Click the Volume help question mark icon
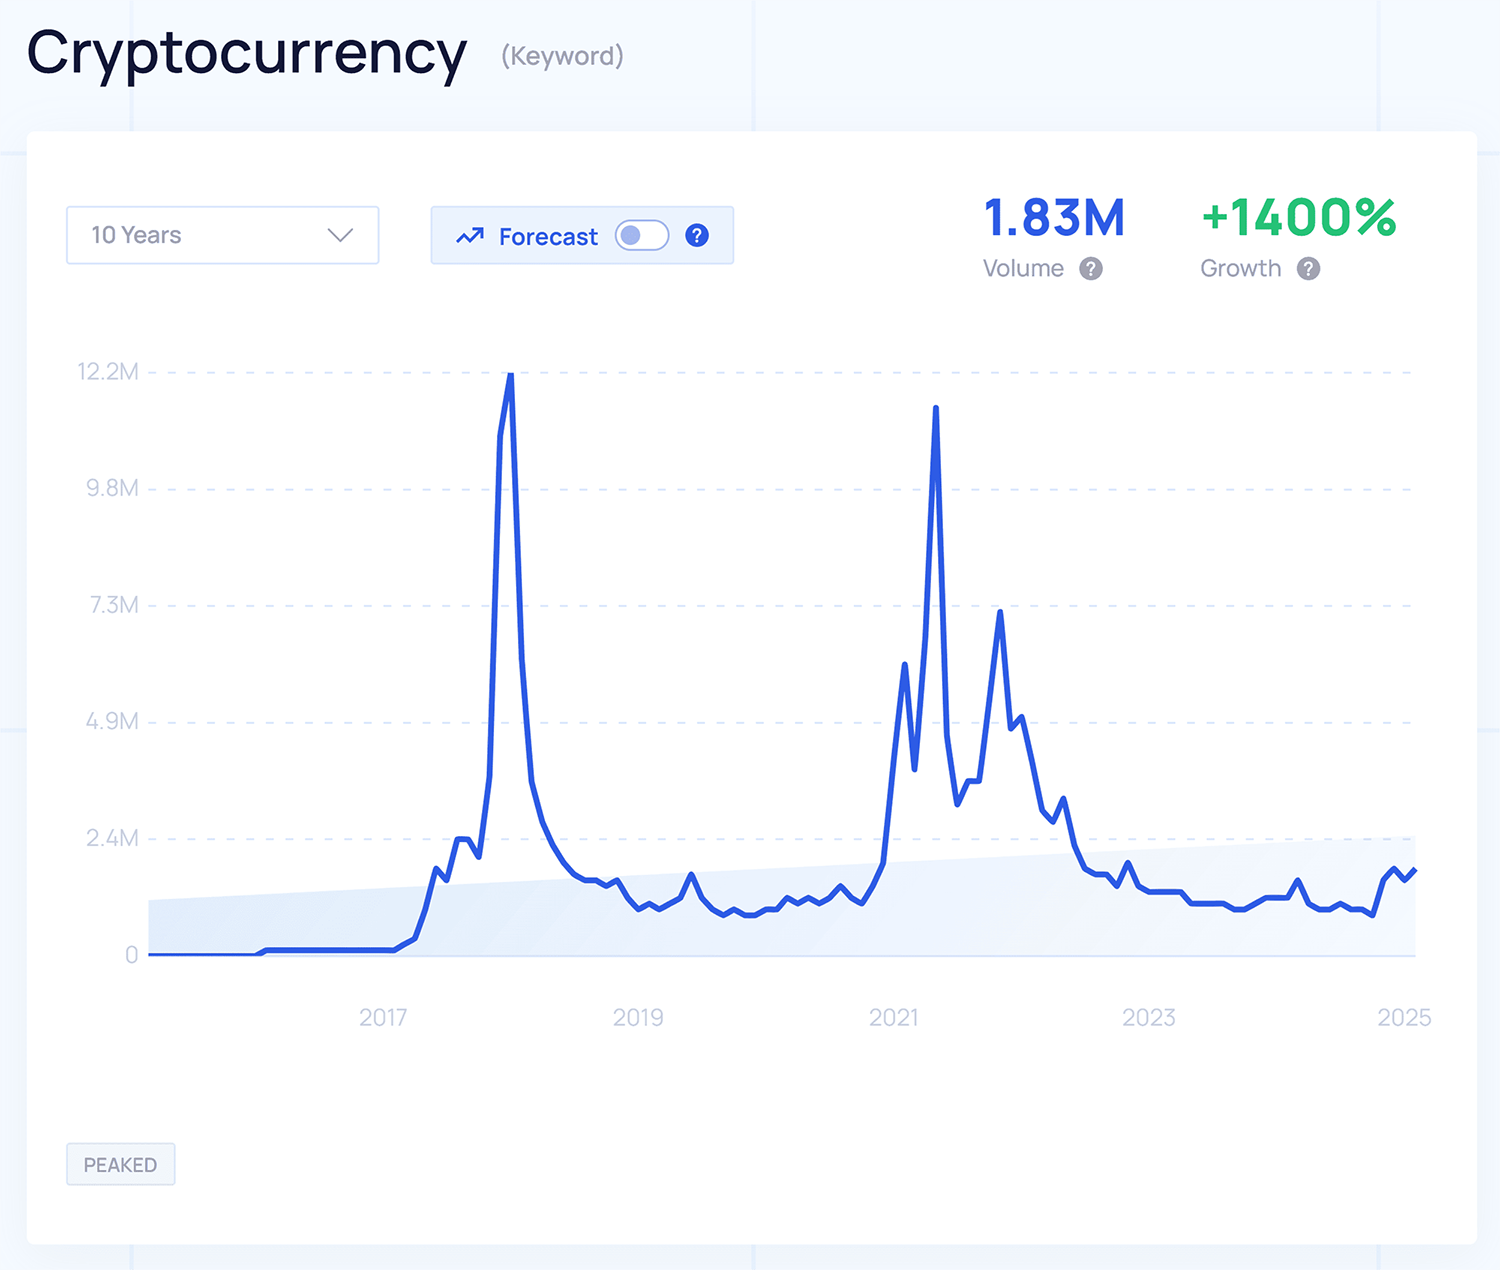1500x1270 pixels. (x=1091, y=268)
